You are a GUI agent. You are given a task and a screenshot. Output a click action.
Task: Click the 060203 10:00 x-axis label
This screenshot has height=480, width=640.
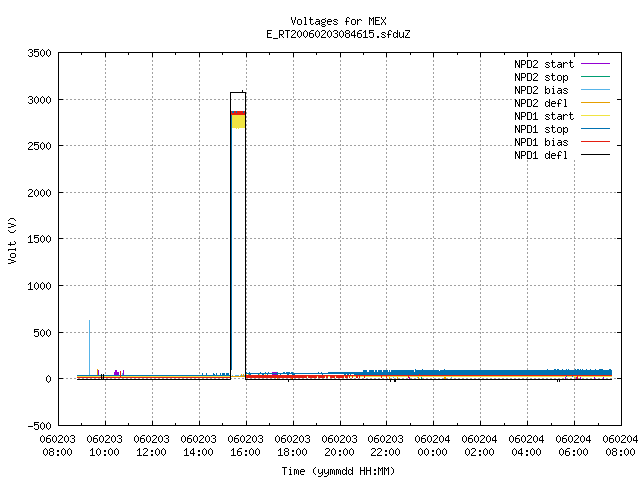pyautogui.click(x=104, y=446)
